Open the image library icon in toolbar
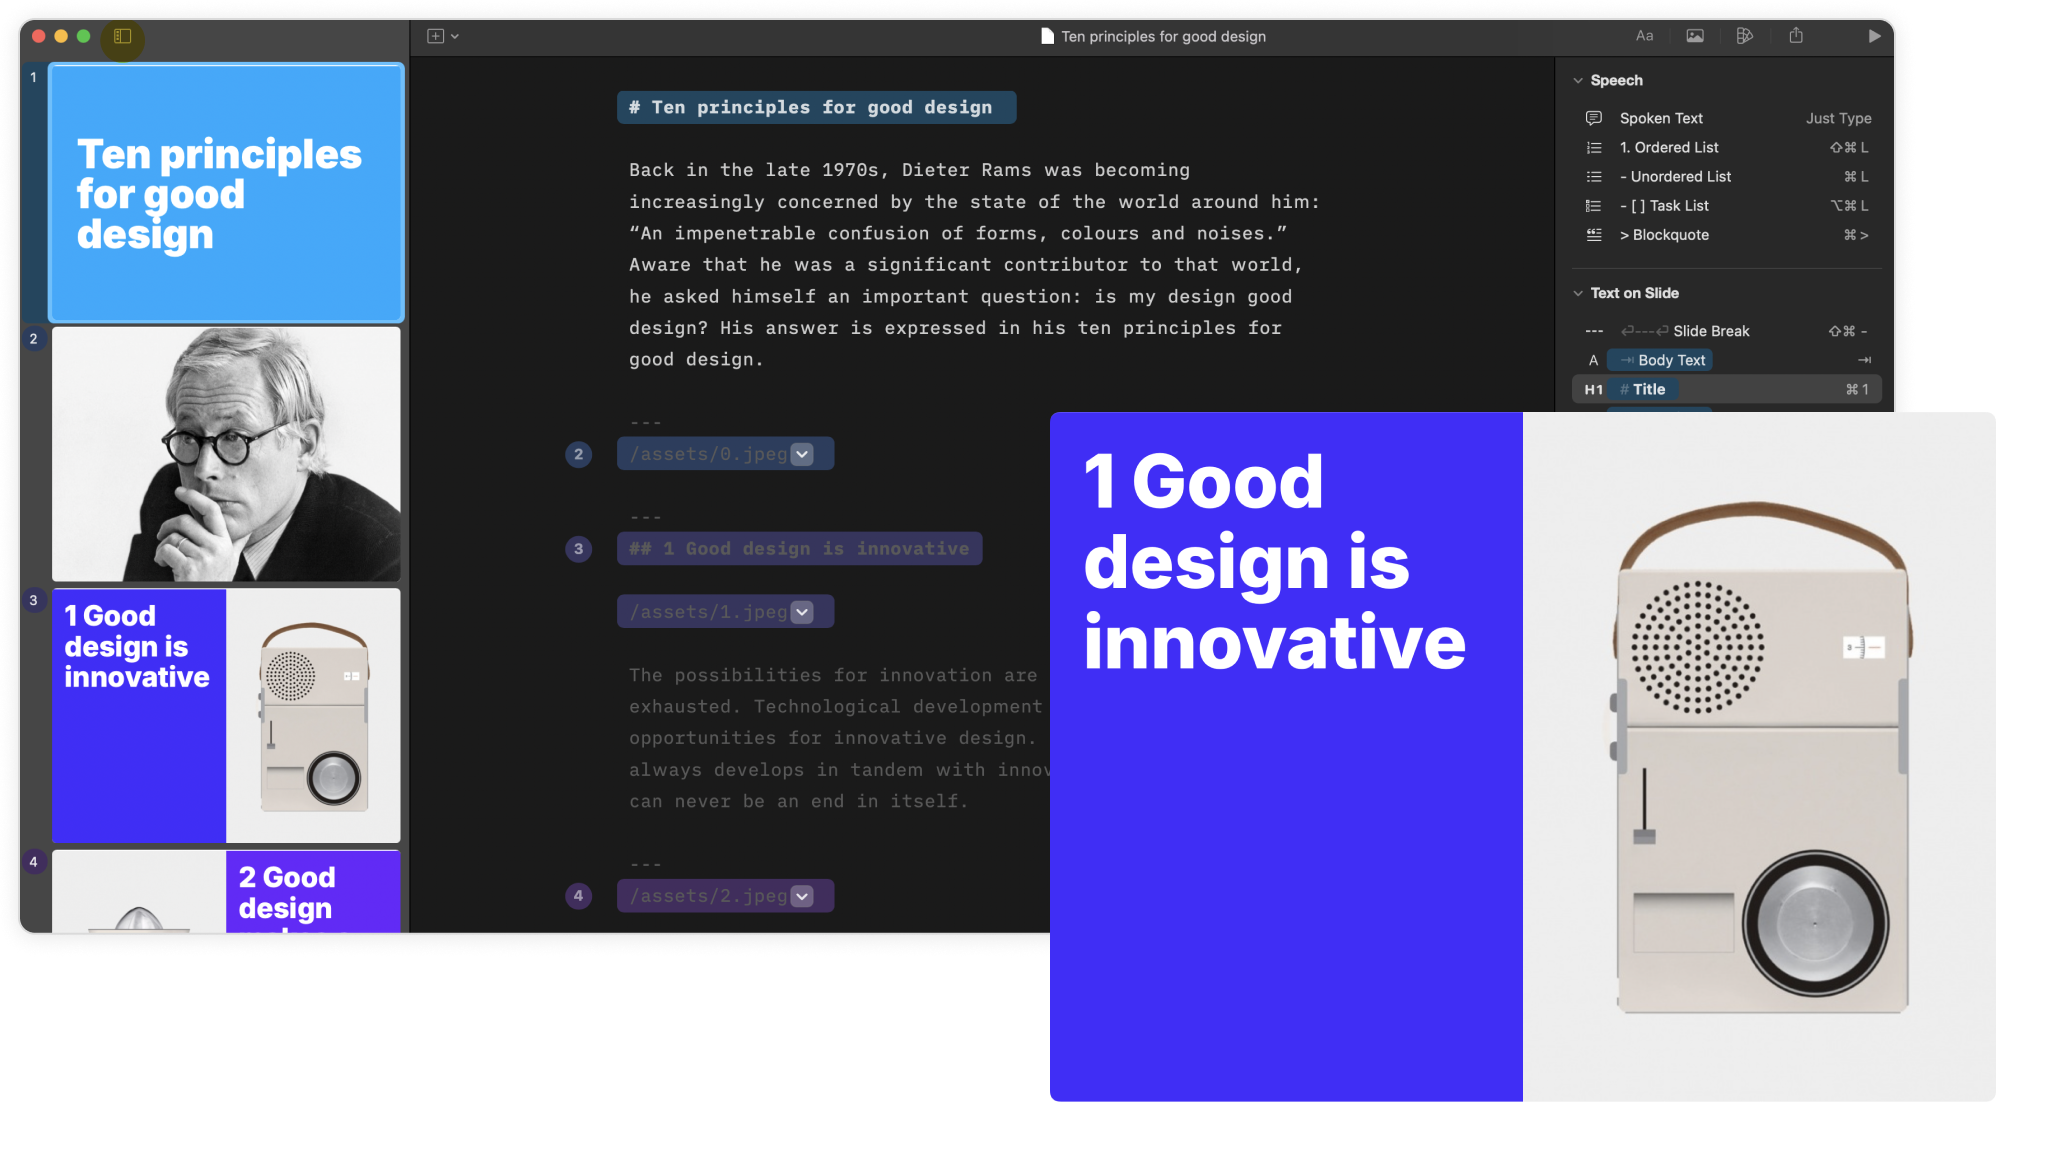Image resolution: width=2048 pixels, height=1152 pixels. pyautogui.click(x=1695, y=36)
